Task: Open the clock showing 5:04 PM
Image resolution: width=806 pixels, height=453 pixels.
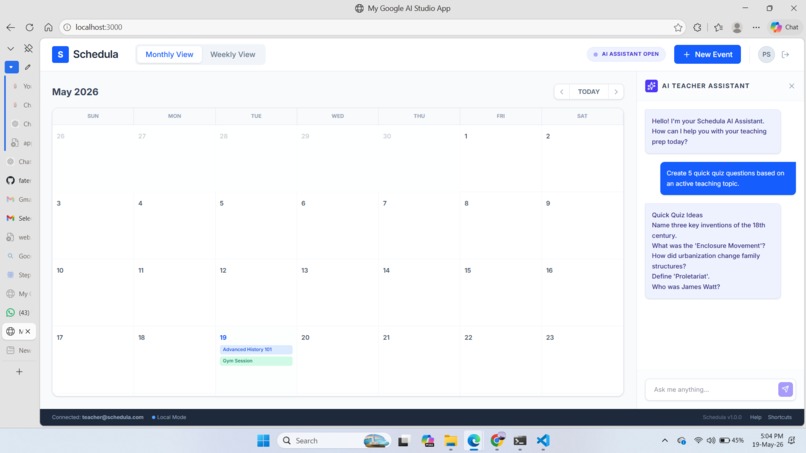Action: coord(768,440)
